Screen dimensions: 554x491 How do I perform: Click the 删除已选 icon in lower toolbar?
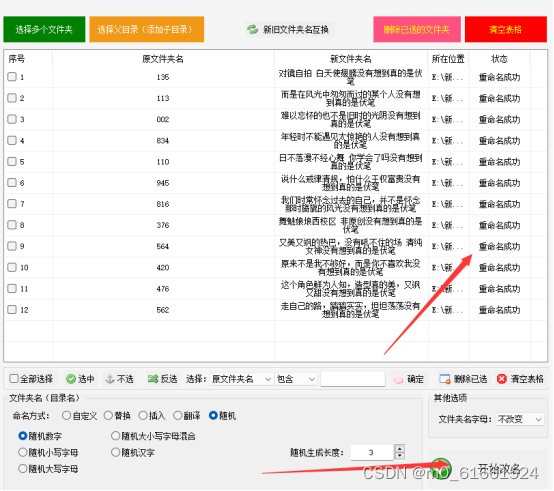(445, 379)
